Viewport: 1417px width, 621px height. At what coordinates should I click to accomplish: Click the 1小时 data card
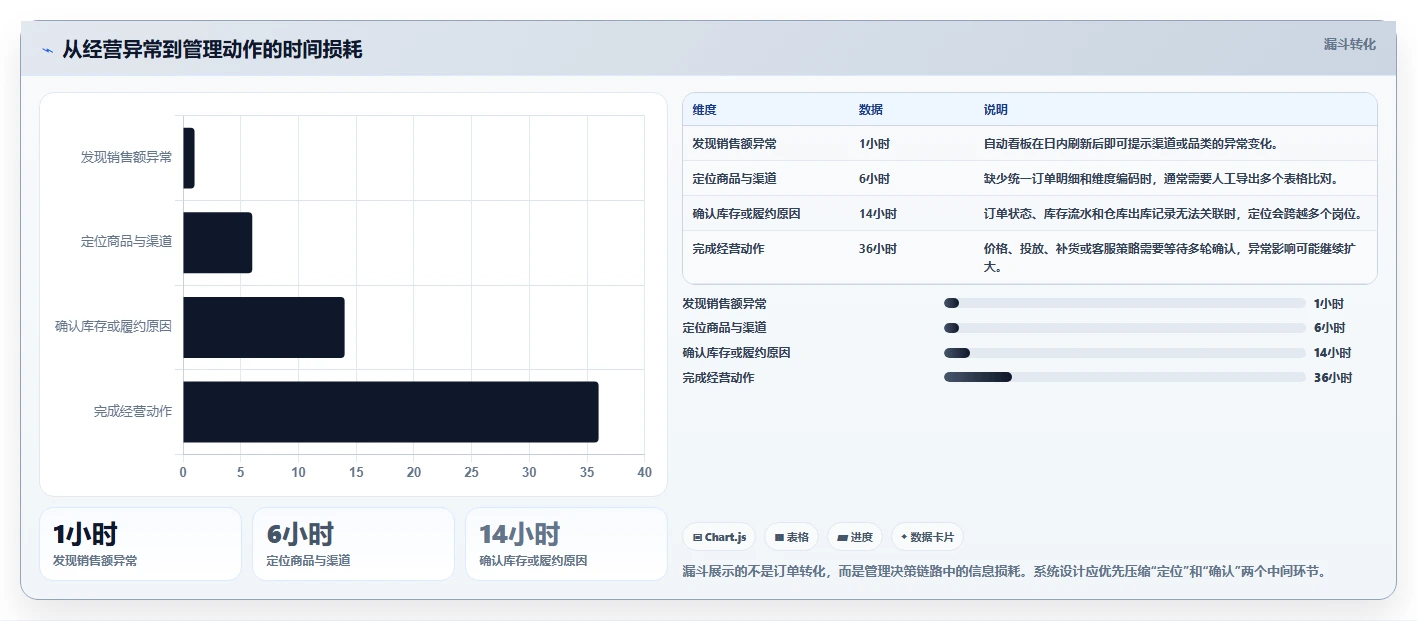pos(140,544)
